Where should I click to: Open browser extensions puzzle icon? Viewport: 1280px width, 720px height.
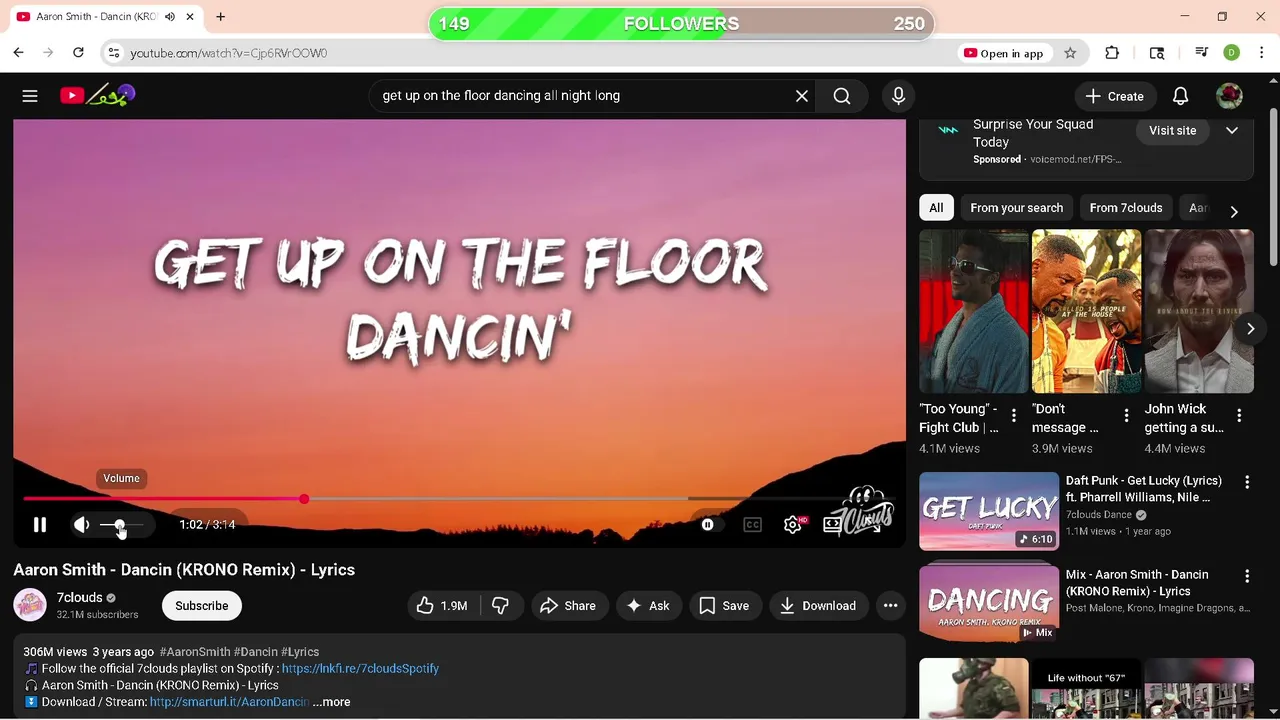(x=1112, y=53)
